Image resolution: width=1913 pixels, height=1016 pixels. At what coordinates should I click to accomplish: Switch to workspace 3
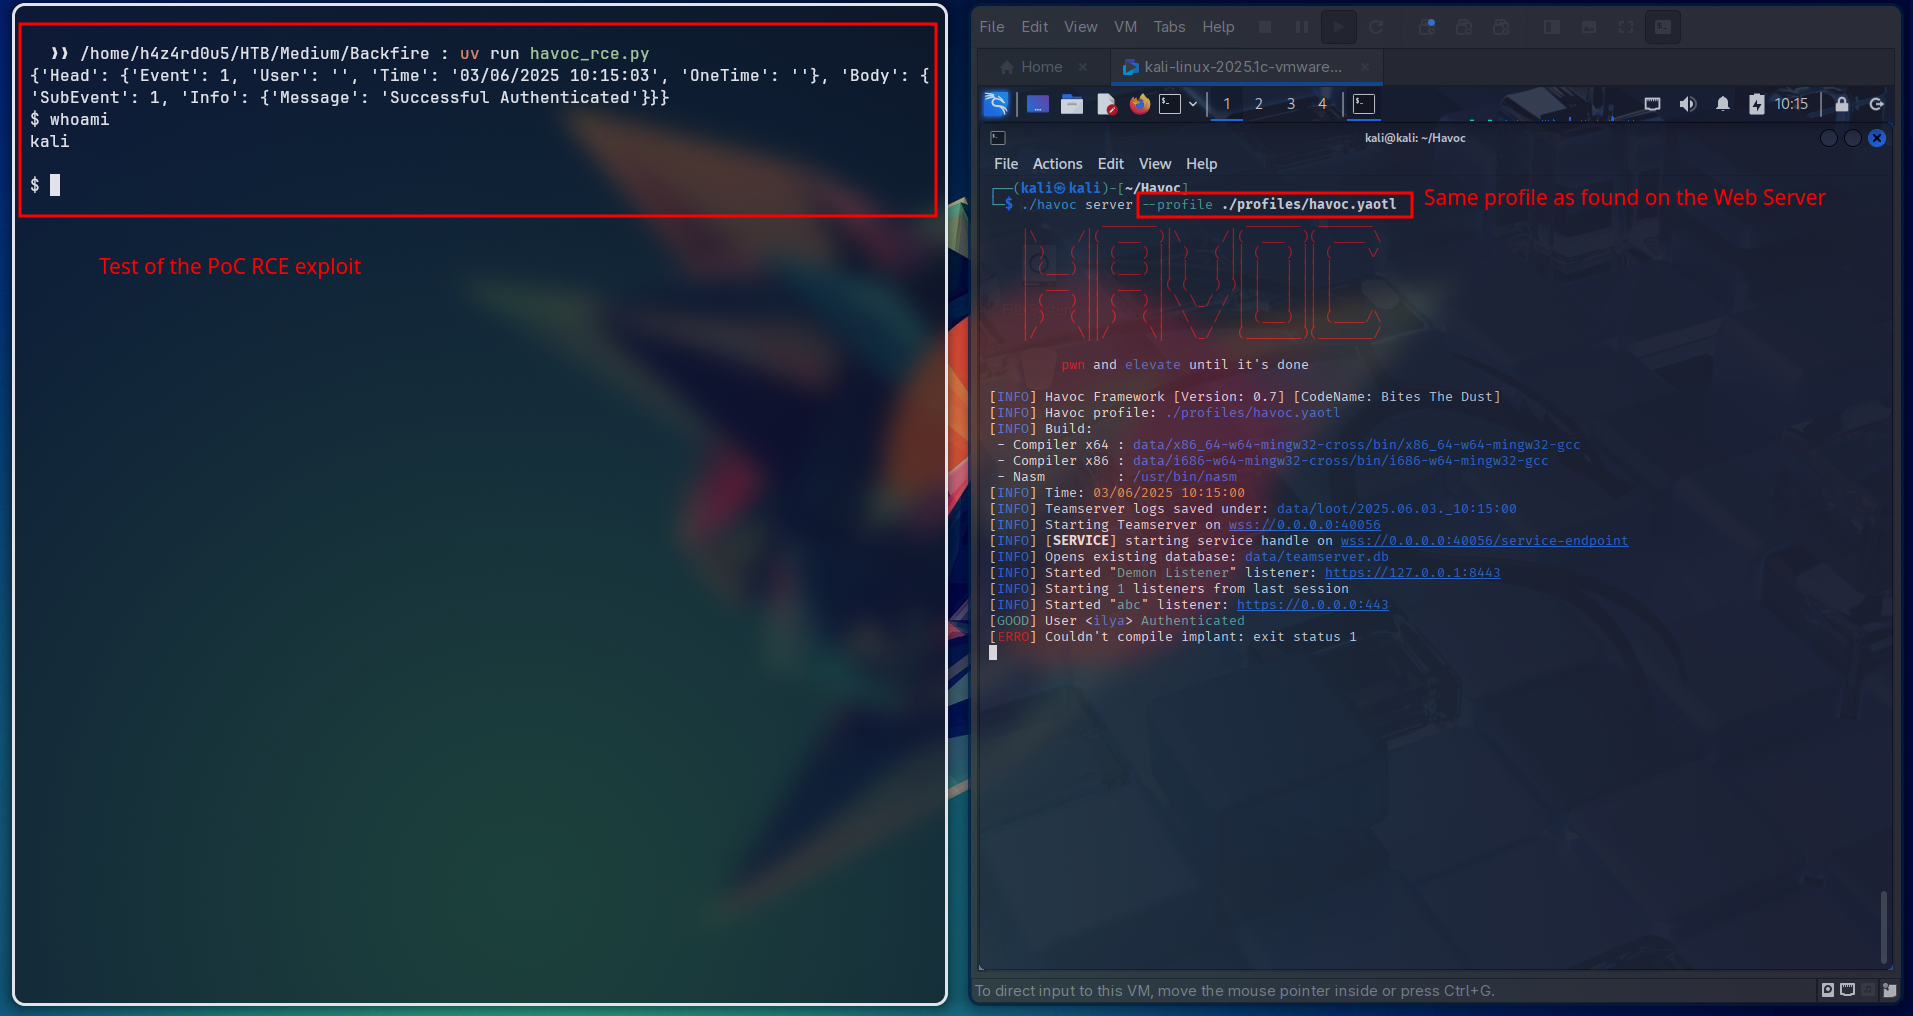tap(1291, 104)
